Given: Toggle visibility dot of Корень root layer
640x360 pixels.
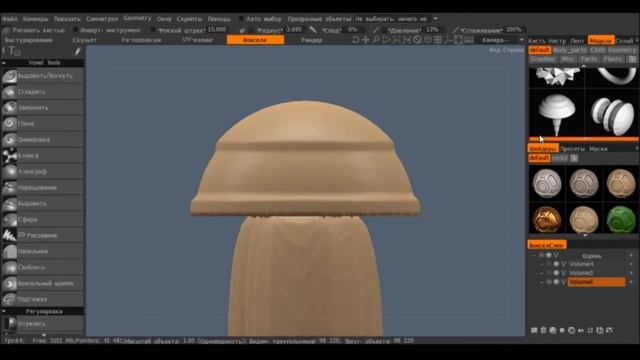Looking at the screenshot, I should point(549,256).
